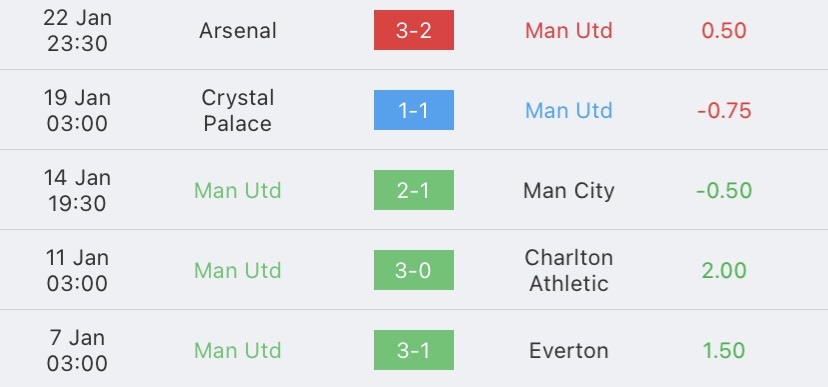Open the 3-0 score against Charlton Athletic
The image size is (828, 387).
click(x=413, y=270)
